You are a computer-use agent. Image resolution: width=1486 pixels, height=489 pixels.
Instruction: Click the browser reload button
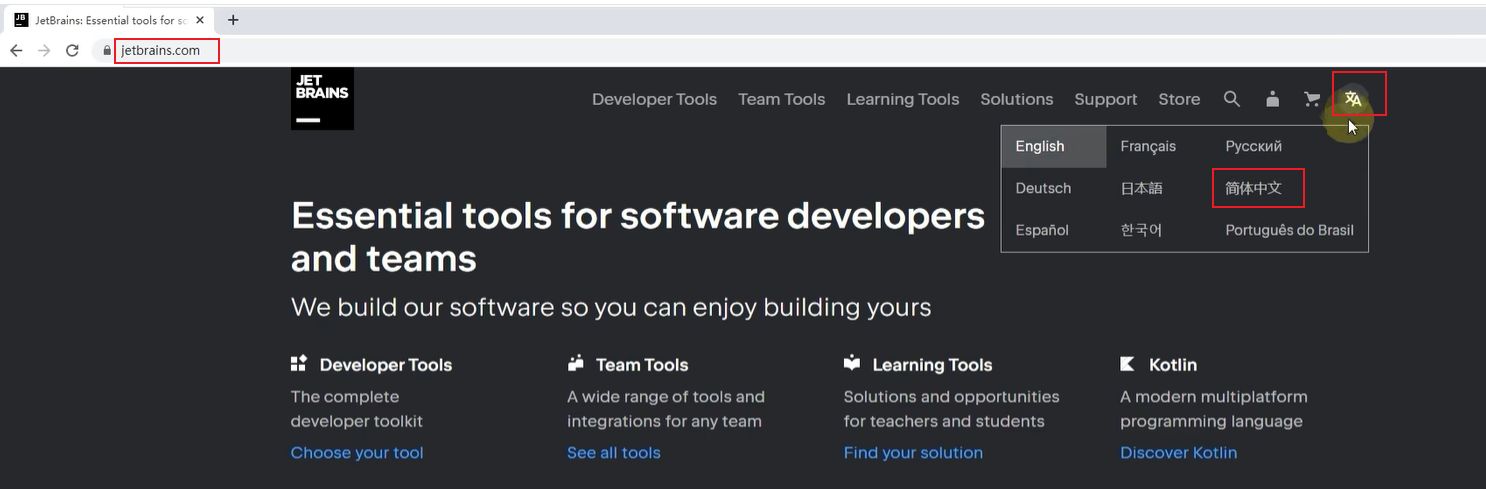coord(72,50)
